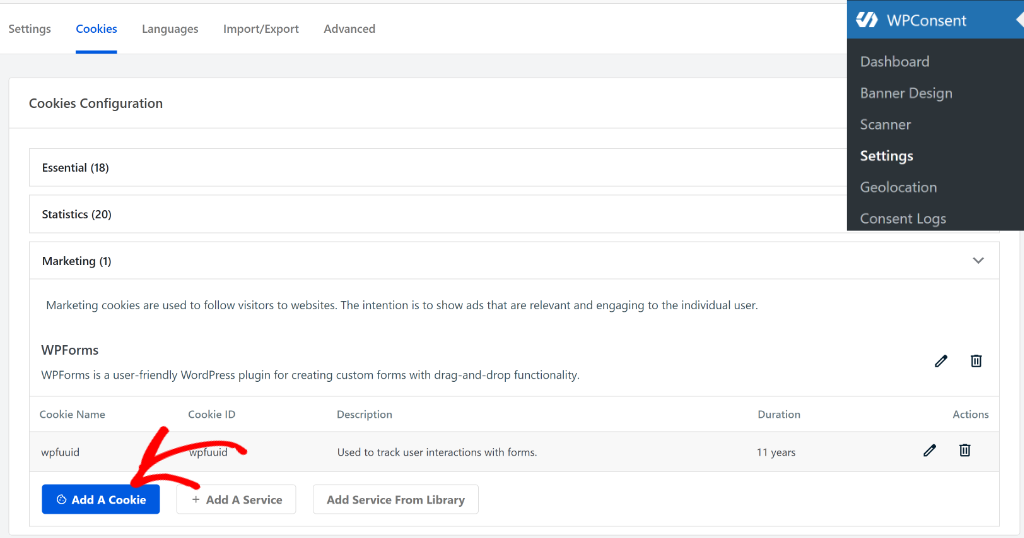Expand the Essential (18) section
This screenshot has width=1024, height=538.
[x=438, y=168]
